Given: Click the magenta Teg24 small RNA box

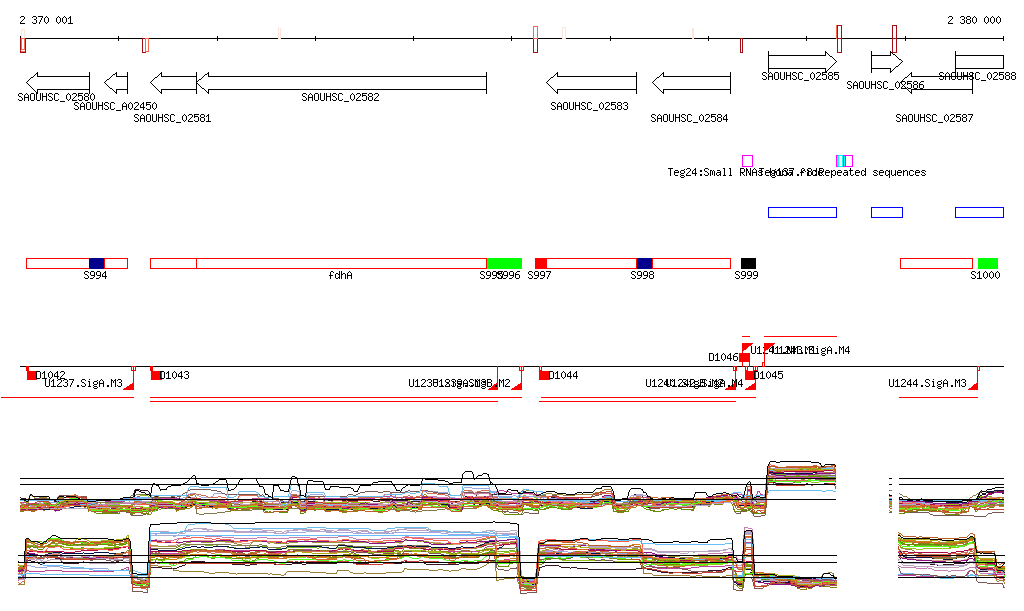Looking at the screenshot, I should pos(747,161).
